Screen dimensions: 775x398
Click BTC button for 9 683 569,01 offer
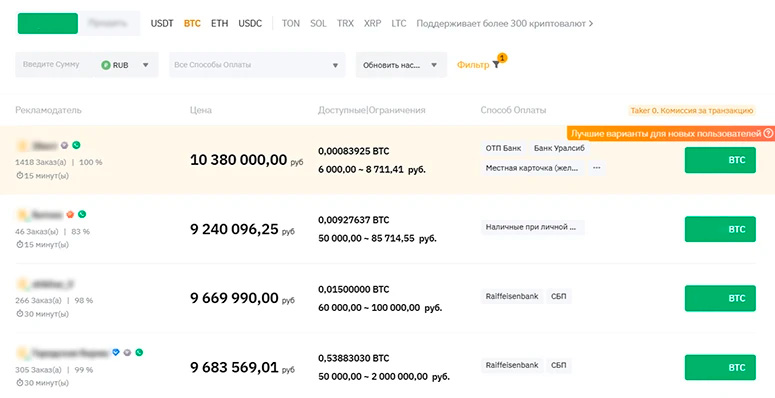(x=720, y=367)
